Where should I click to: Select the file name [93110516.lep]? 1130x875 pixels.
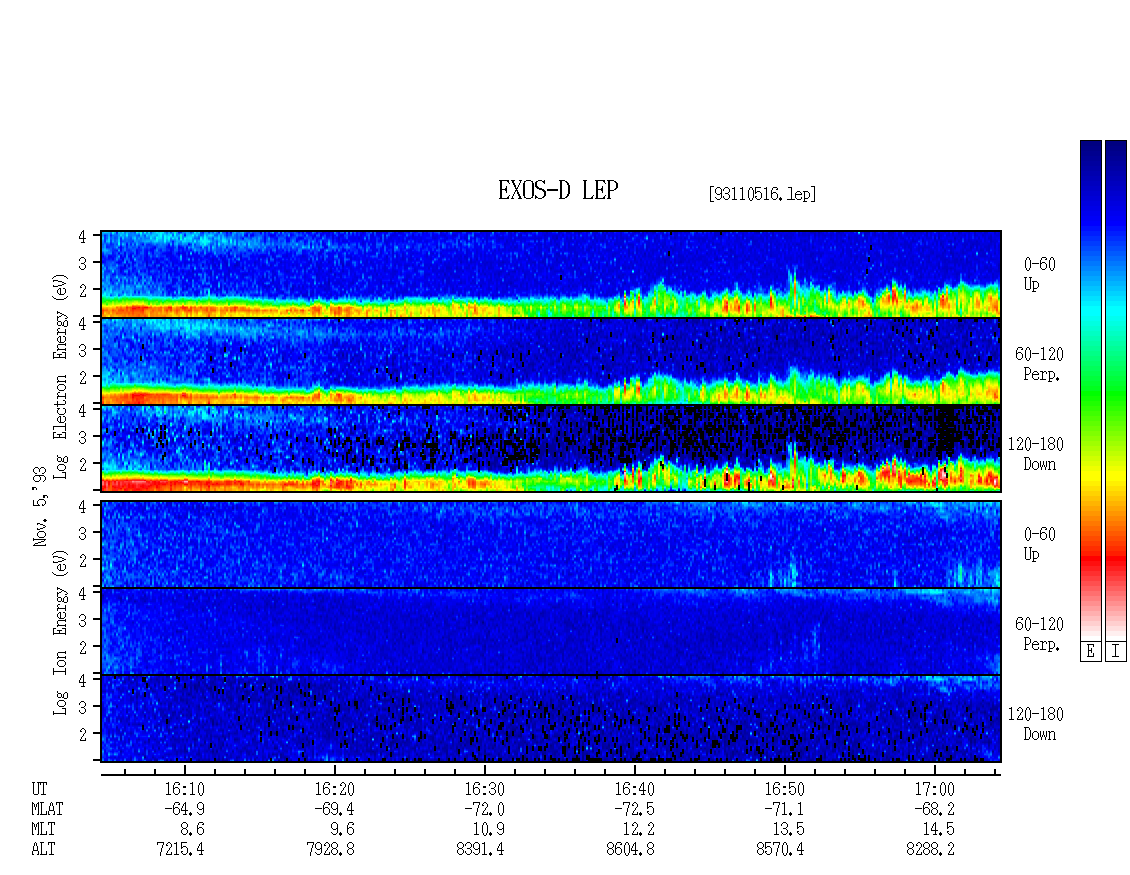point(762,193)
